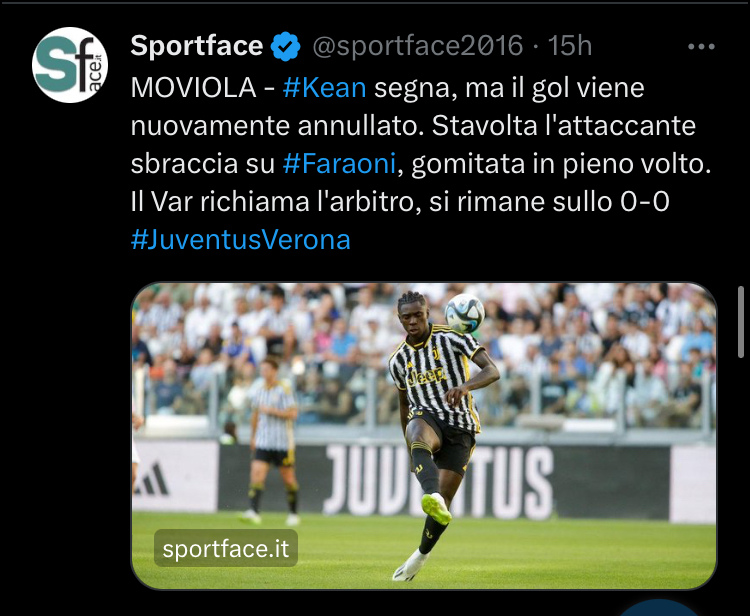Click the blurred background player in the photo
Viewport: 750px width, 616px height.
click(x=272, y=441)
